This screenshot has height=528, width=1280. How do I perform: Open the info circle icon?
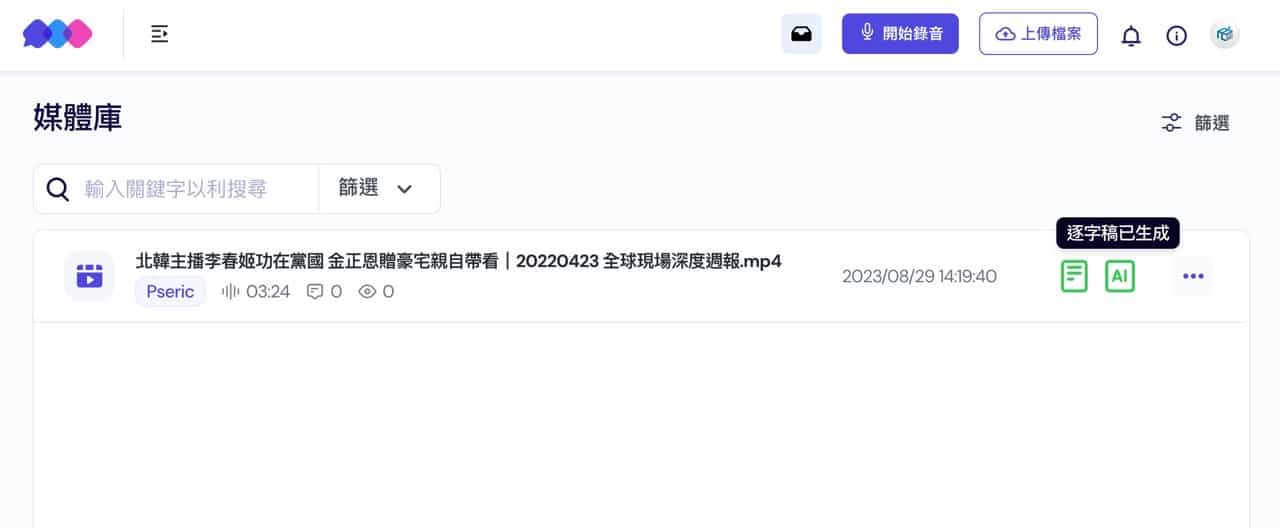click(1177, 35)
